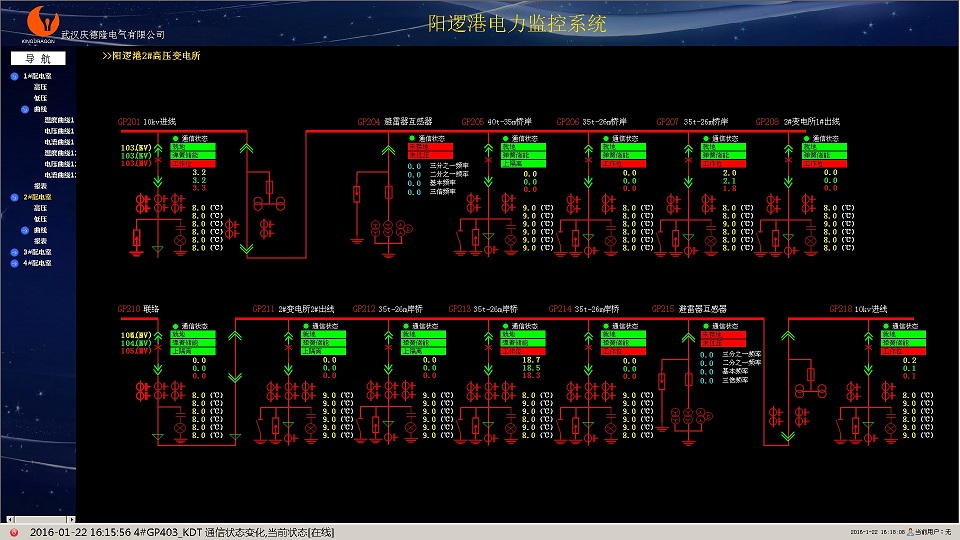The width and height of the screenshot is (960, 540).
Task: Select the GP207 indicator lamp symbol
Action: click(x=710, y=241)
